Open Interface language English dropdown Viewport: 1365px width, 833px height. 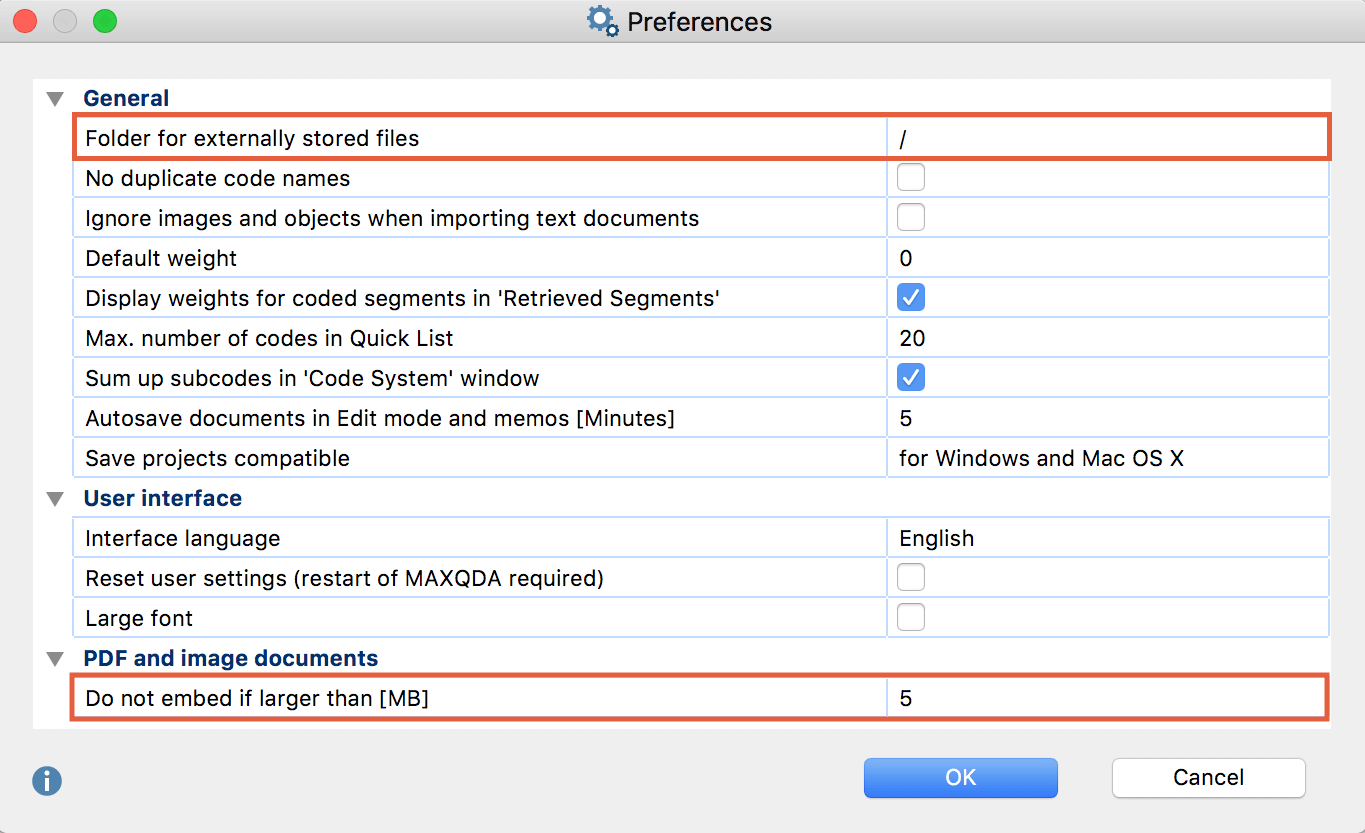(1107, 538)
